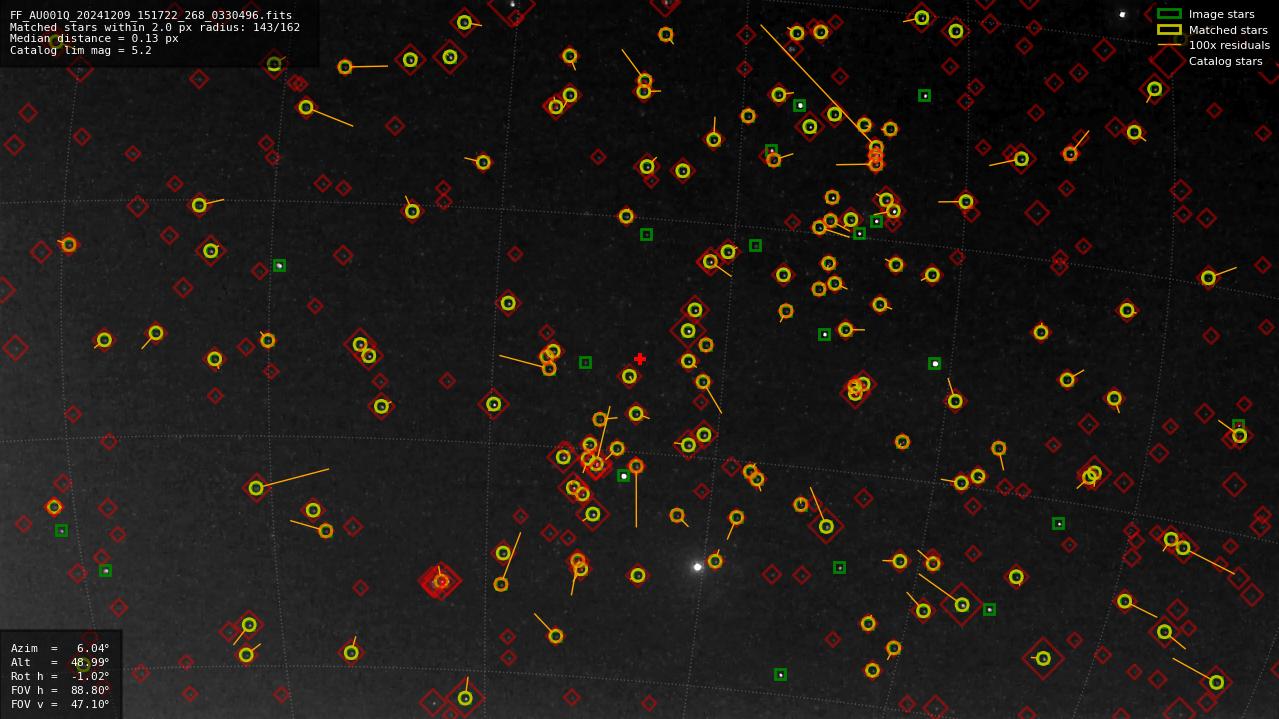Click the FOV h value 88.80°
Viewport: 1279px width, 719px height.
tap(93, 690)
